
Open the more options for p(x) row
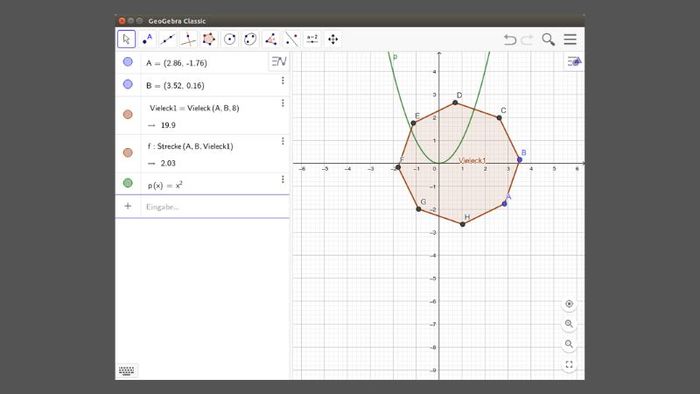pos(283,179)
